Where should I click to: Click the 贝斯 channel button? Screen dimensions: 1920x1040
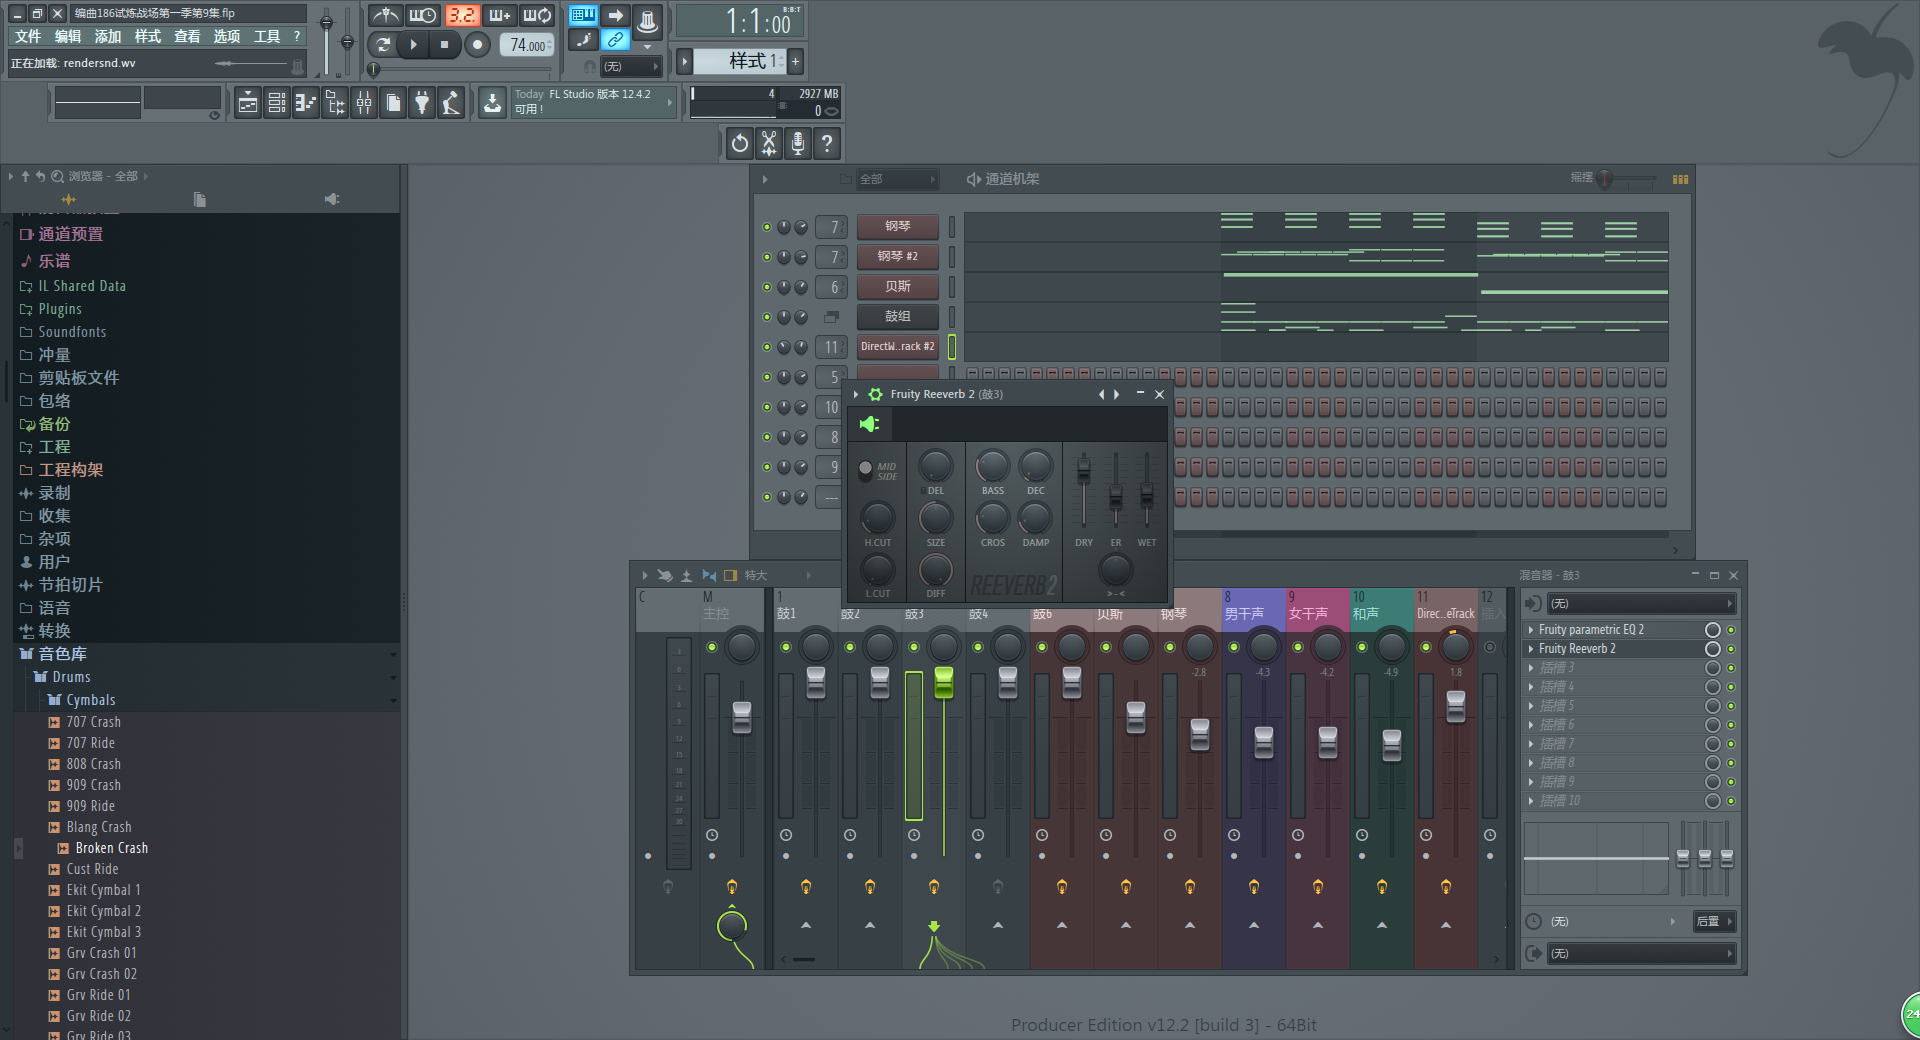point(897,287)
